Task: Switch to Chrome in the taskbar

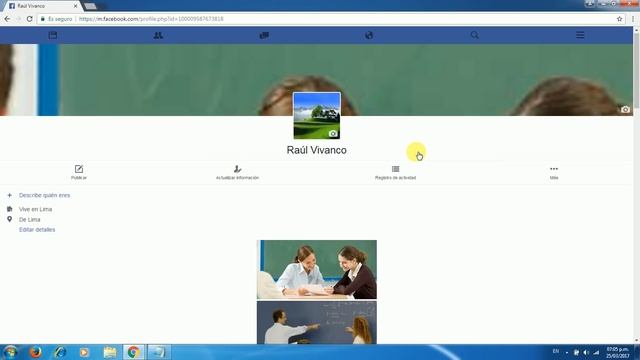Action: (133, 352)
